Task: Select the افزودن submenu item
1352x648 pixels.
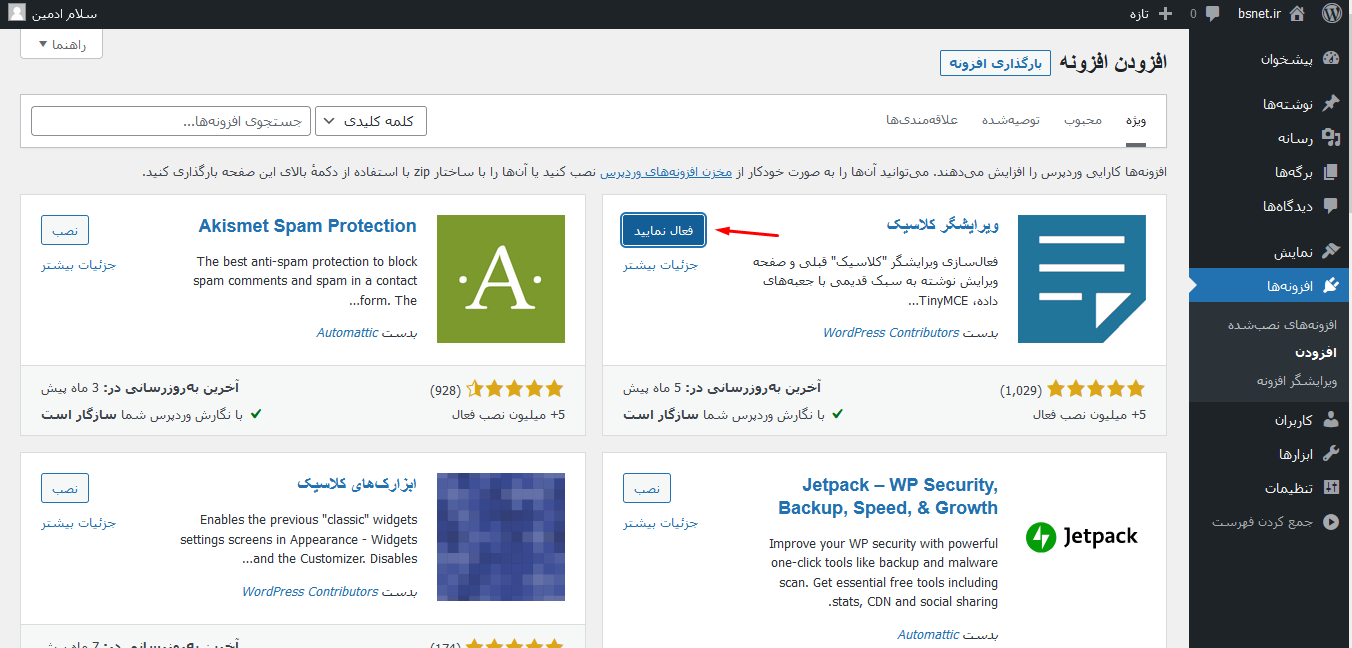Action: click(x=1316, y=353)
